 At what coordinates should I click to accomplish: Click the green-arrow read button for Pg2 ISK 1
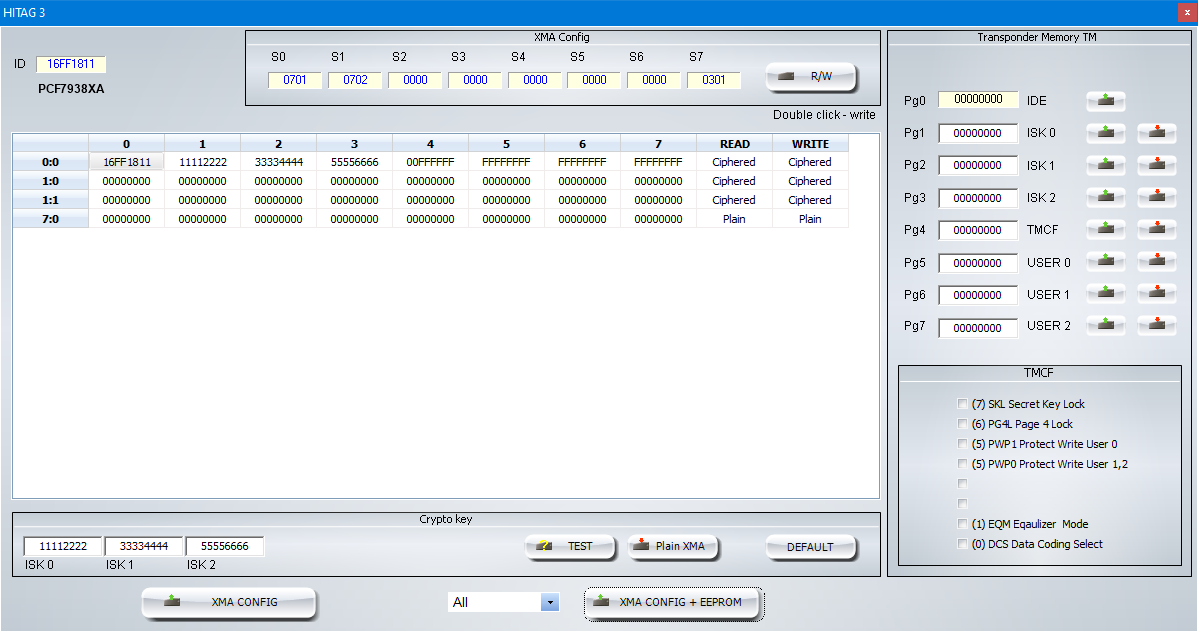point(1106,164)
